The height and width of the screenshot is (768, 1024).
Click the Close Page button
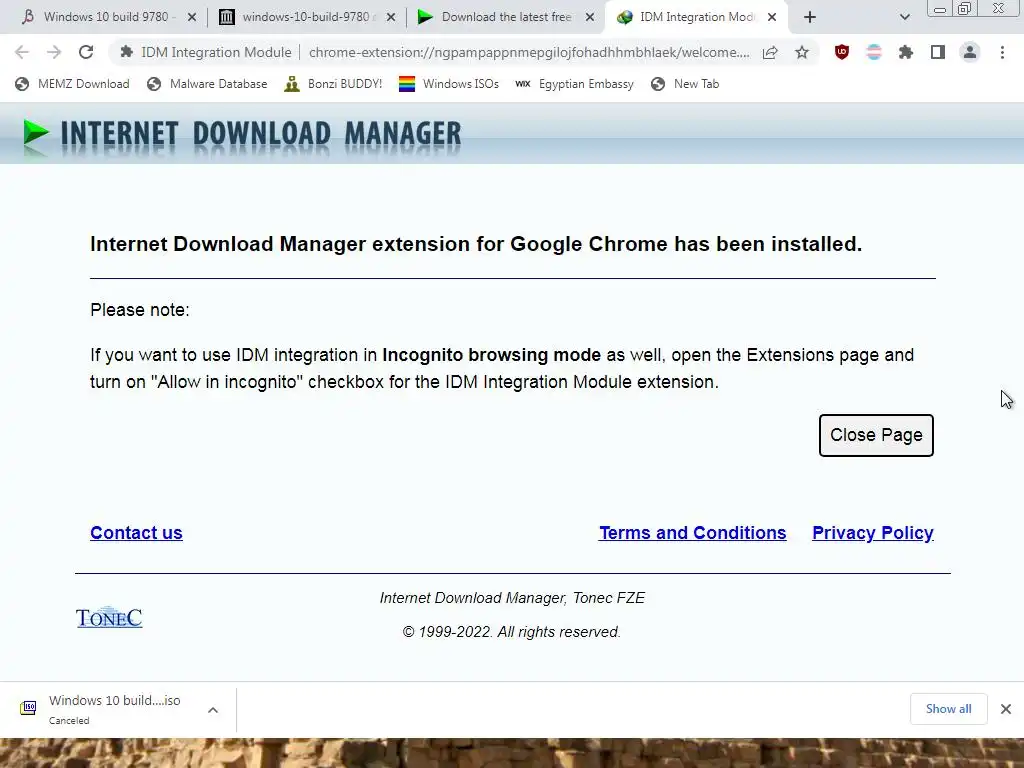coord(876,435)
